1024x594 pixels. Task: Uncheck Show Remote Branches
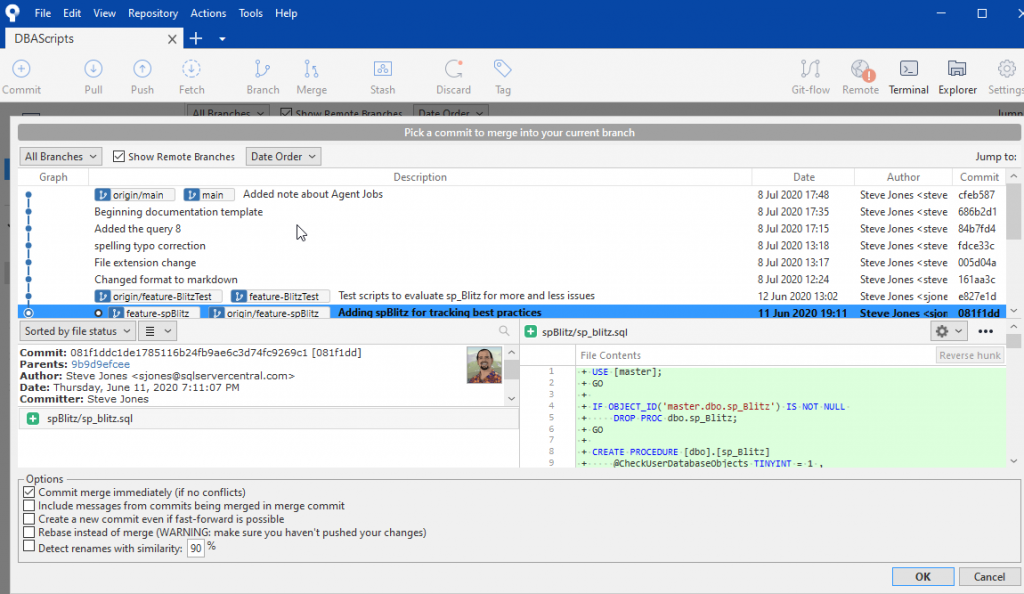tap(118, 156)
